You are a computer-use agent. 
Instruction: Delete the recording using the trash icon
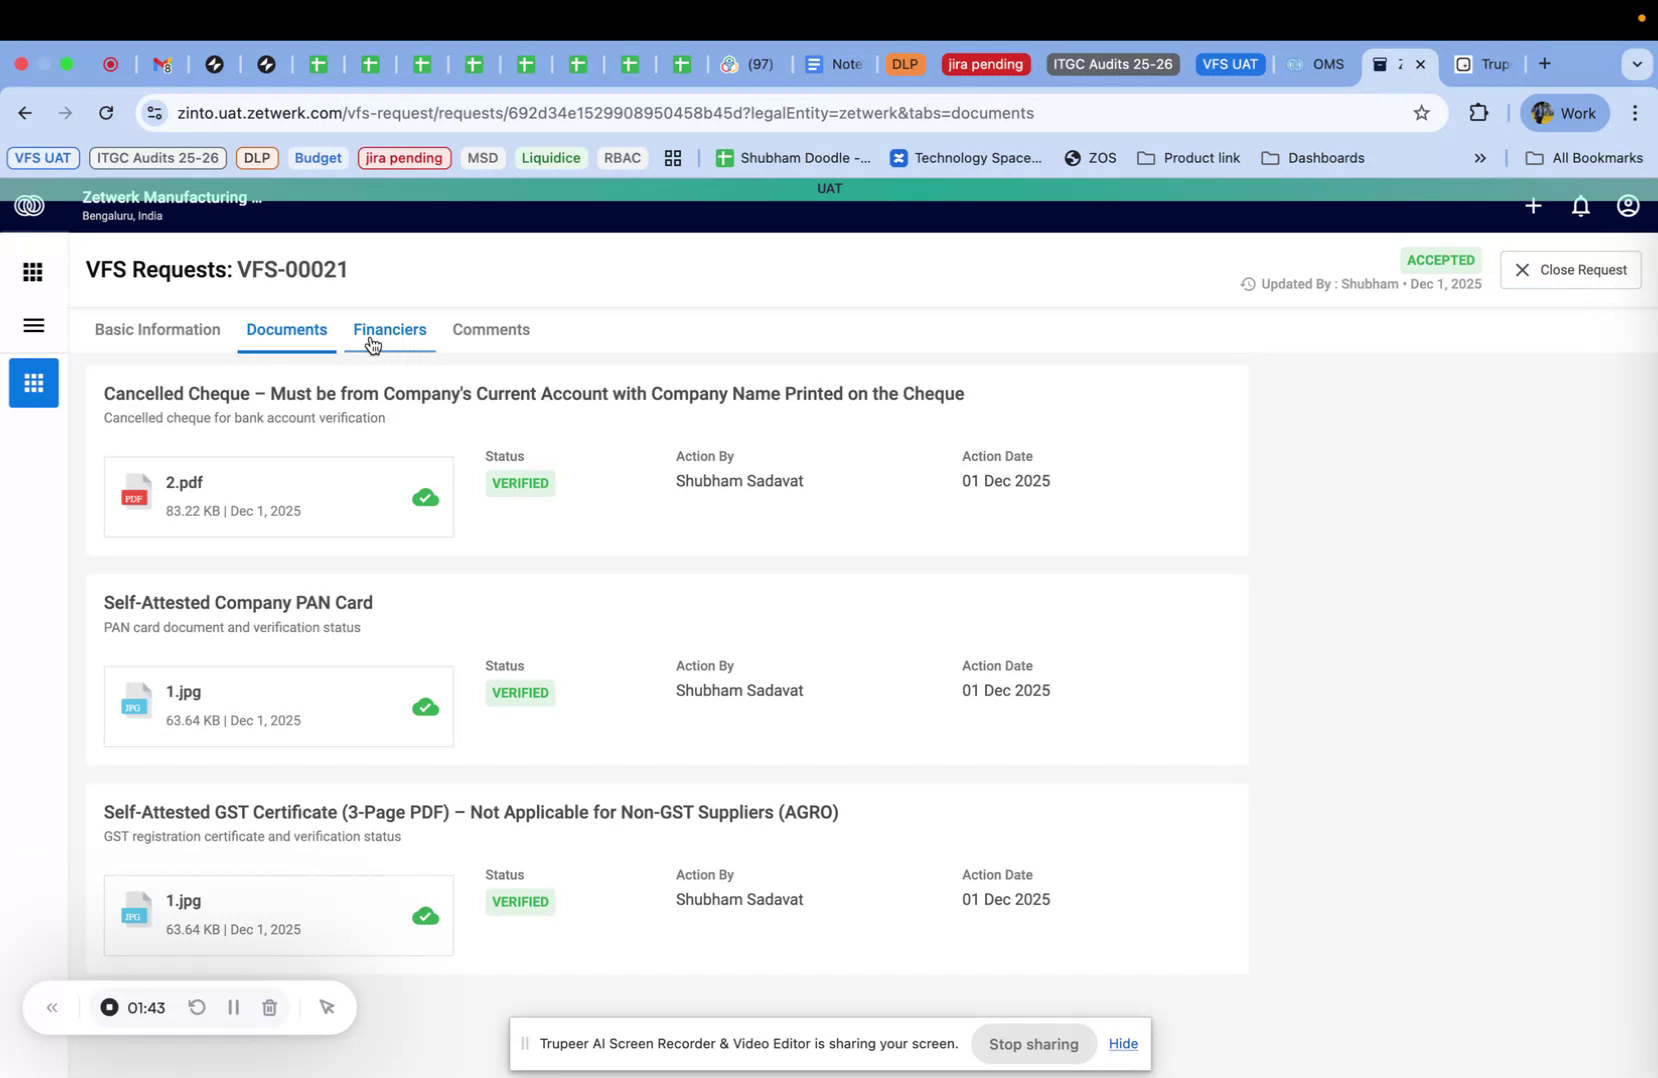tap(269, 1007)
